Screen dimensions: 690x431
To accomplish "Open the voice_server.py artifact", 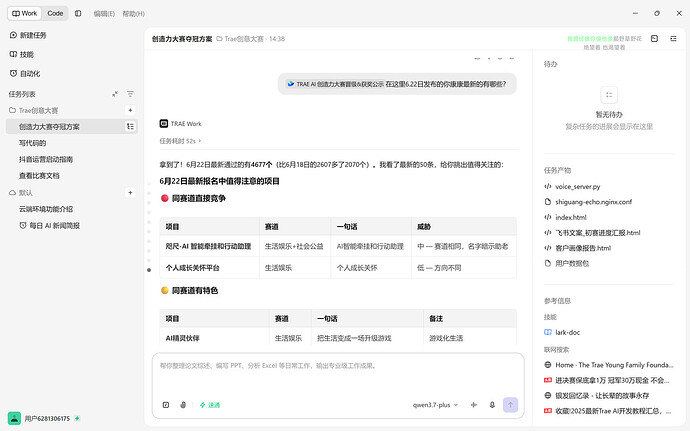I will [577, 187].
